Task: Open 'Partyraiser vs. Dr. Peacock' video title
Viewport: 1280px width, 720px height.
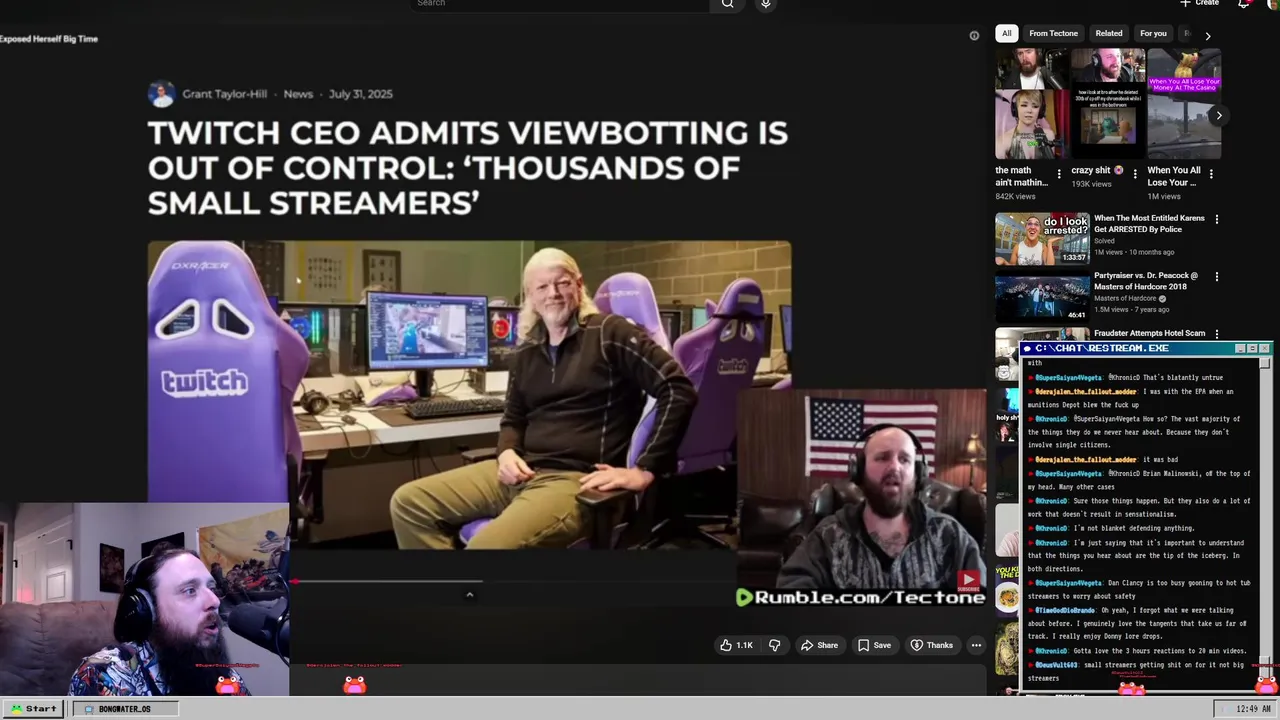Action: click(x=1146, y=281)
